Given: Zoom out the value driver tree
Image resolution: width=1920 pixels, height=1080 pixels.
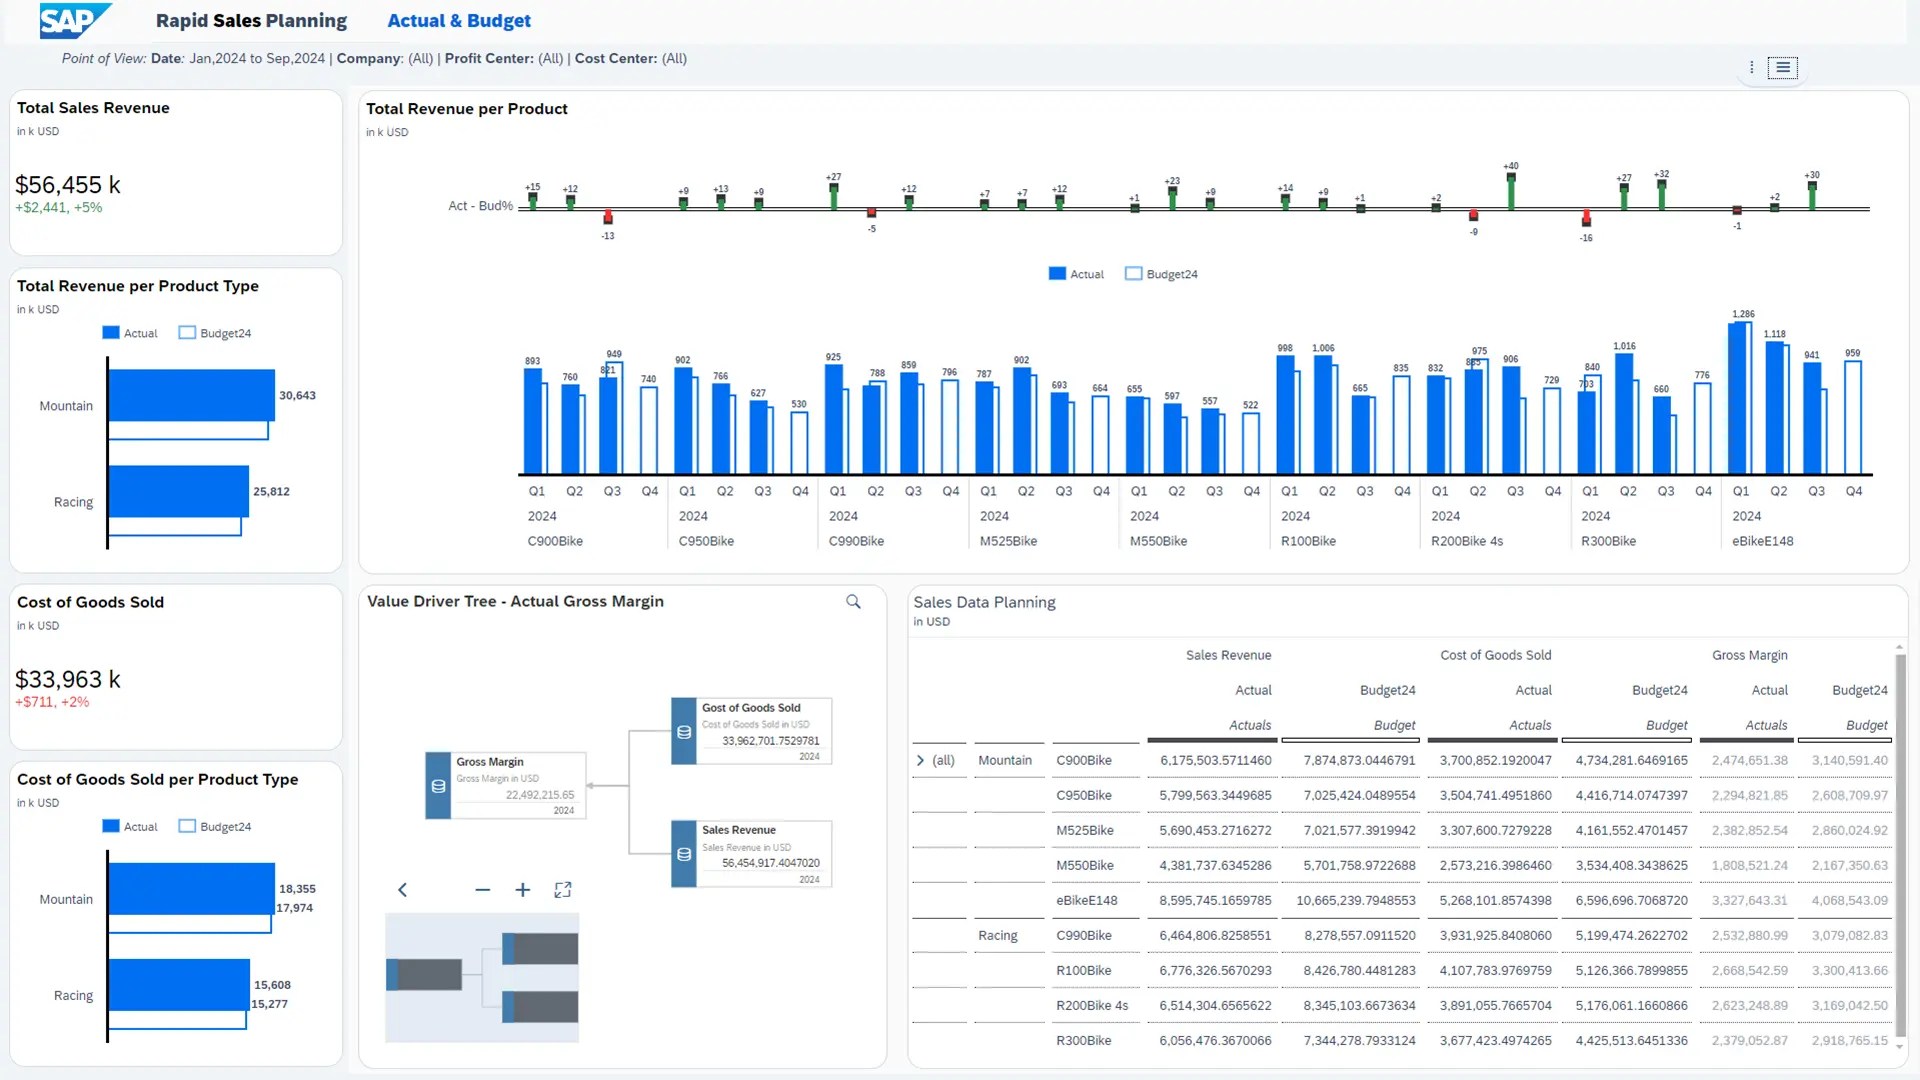Looking at the screenshot, I should tap(483, 889).
